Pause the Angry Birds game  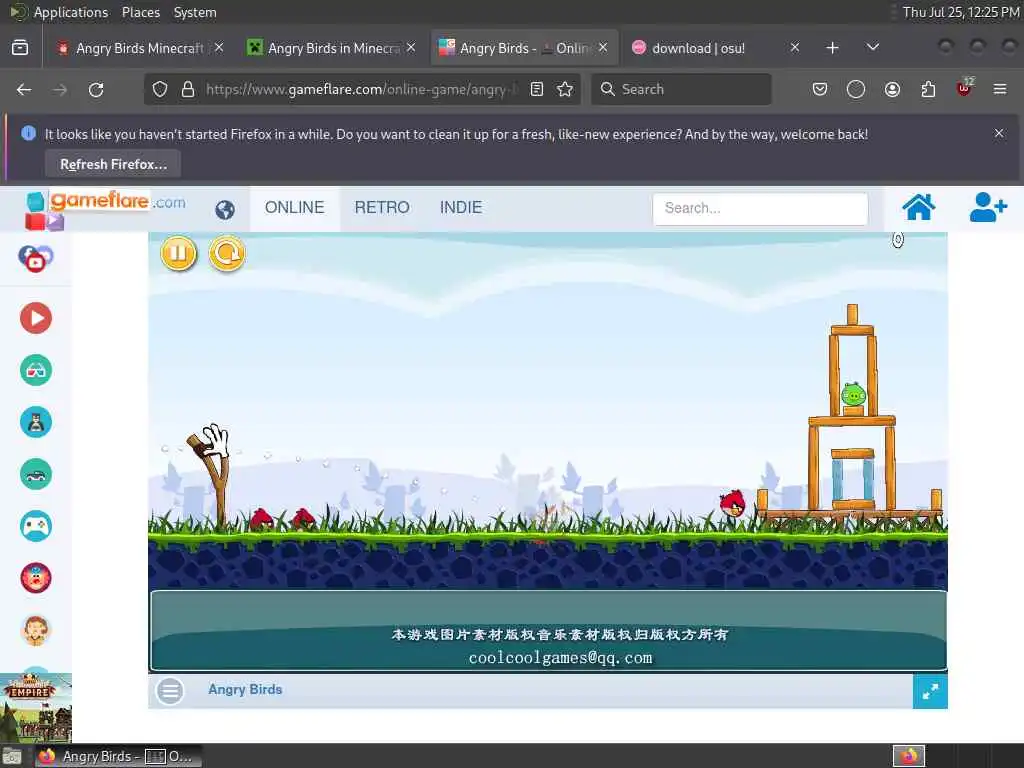click(178, 253)
